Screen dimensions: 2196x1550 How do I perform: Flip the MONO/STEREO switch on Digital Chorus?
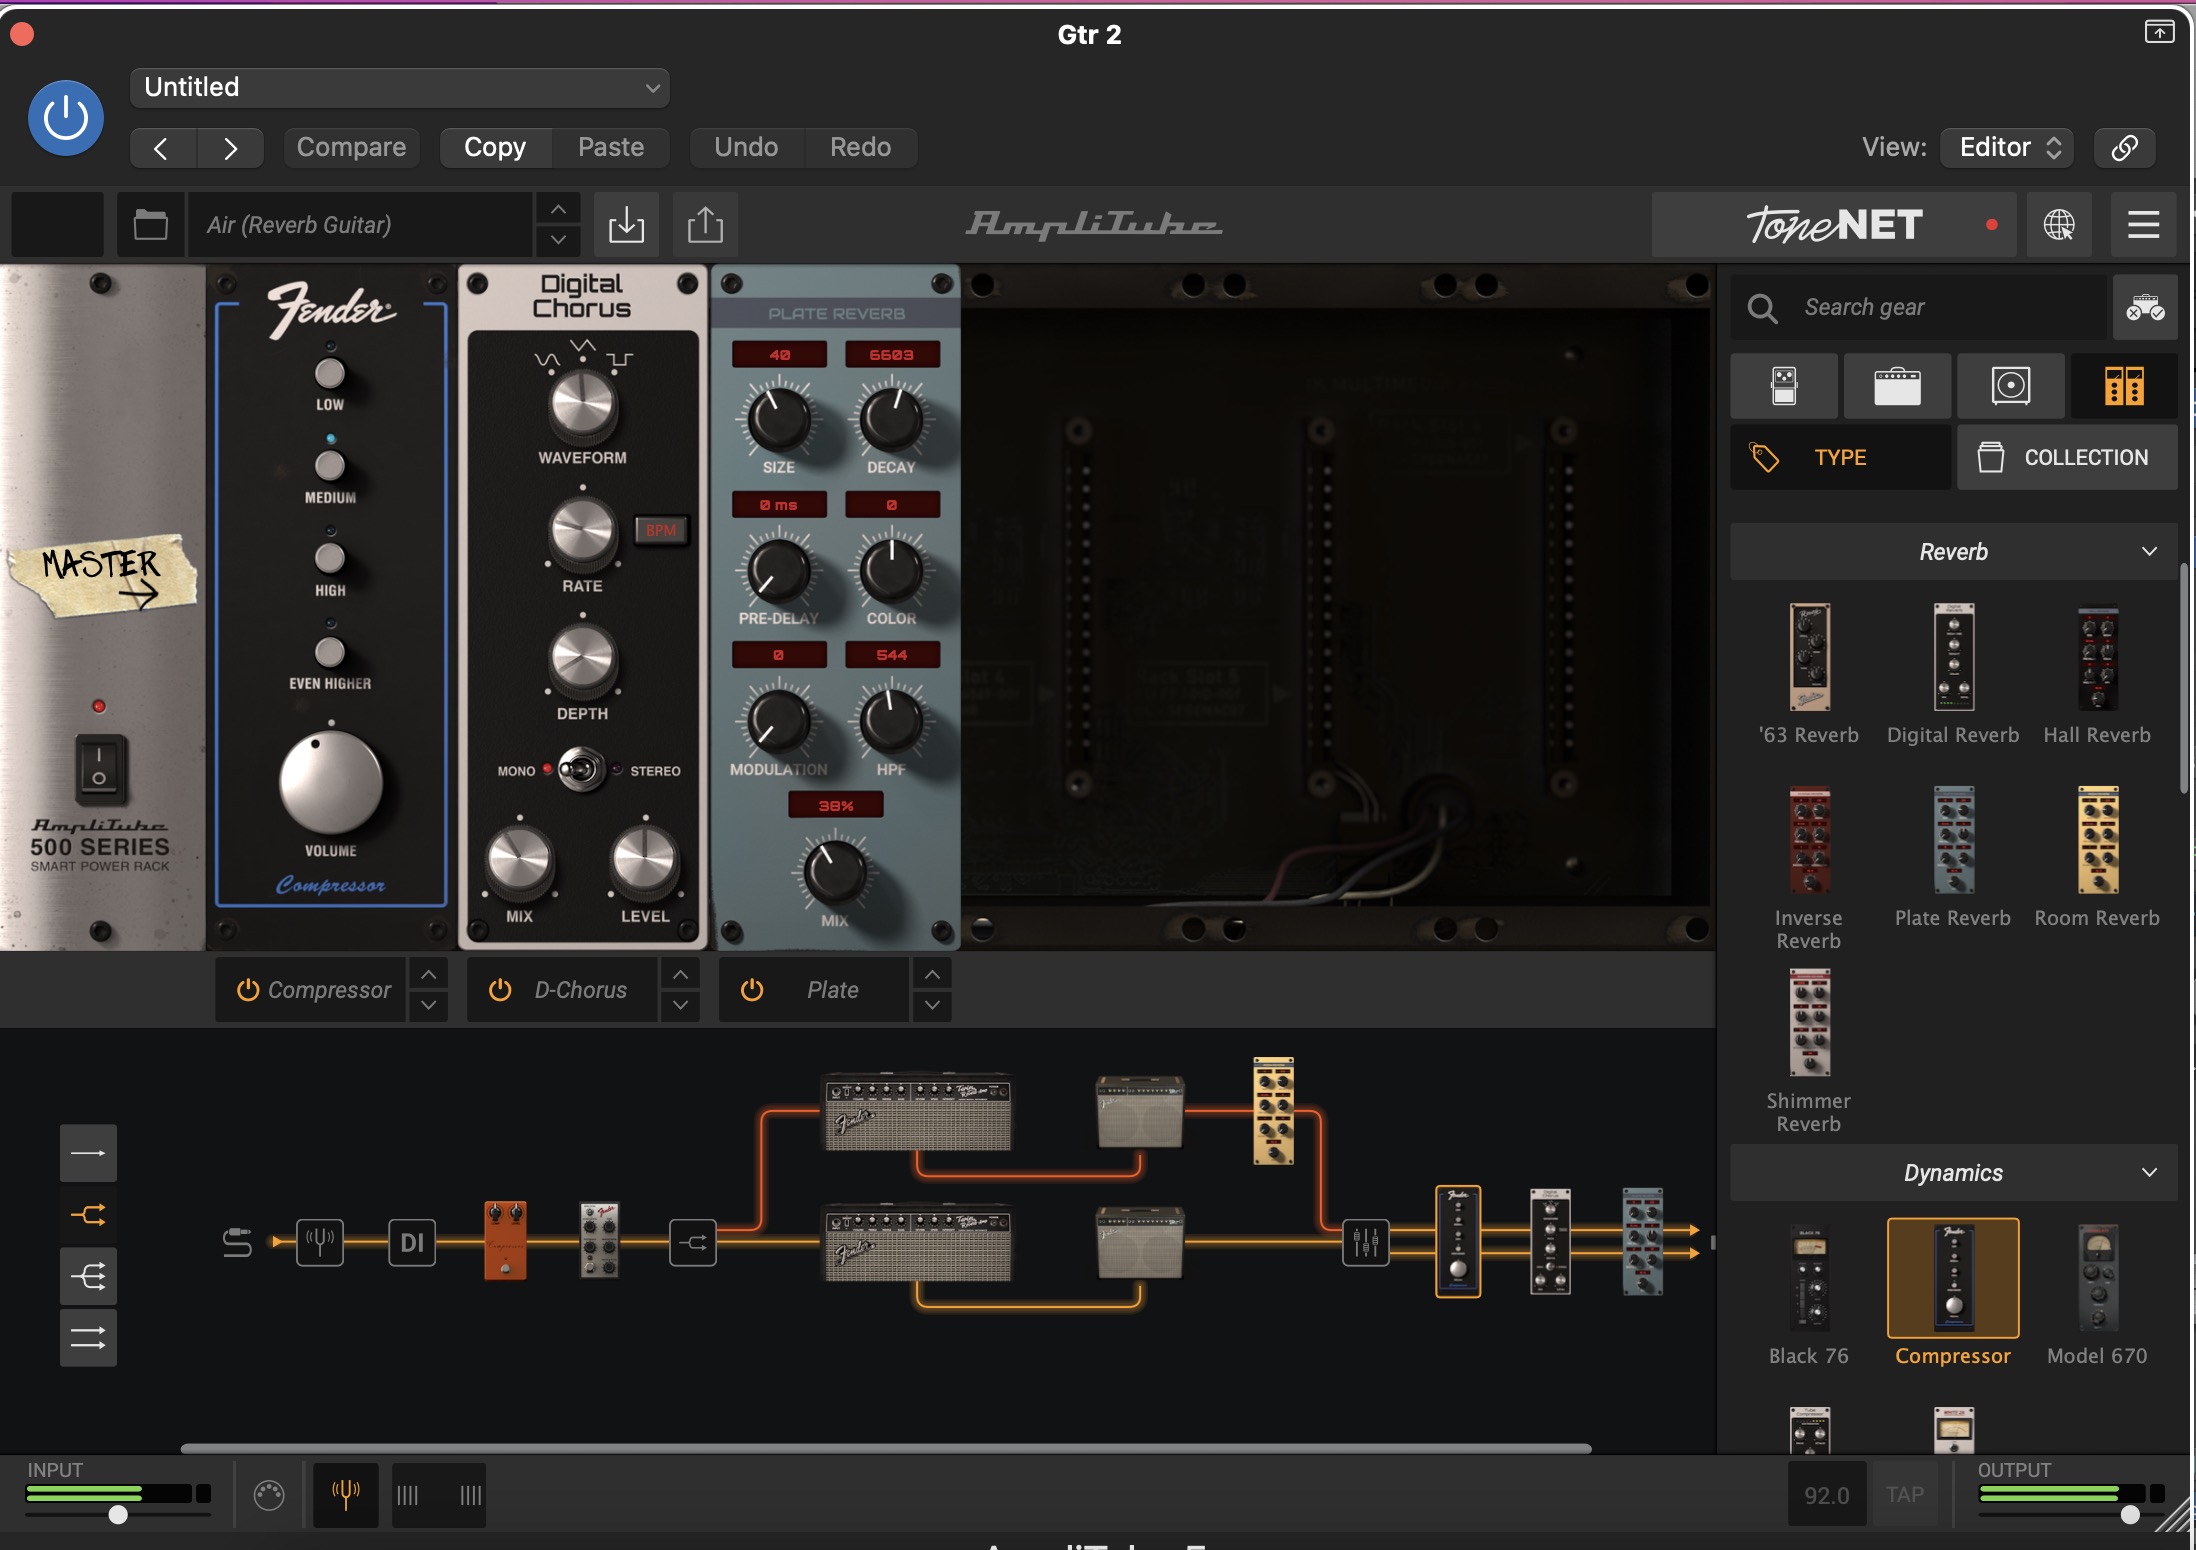tap(582, 770)
